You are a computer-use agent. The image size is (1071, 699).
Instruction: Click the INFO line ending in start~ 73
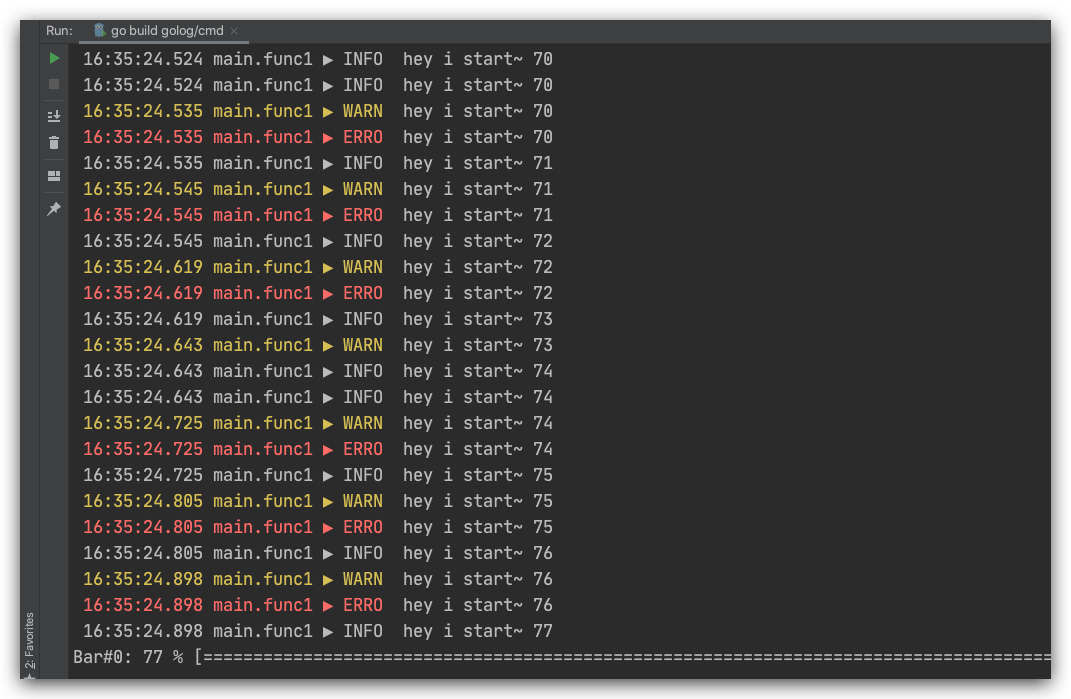click(x=318, y=318)
